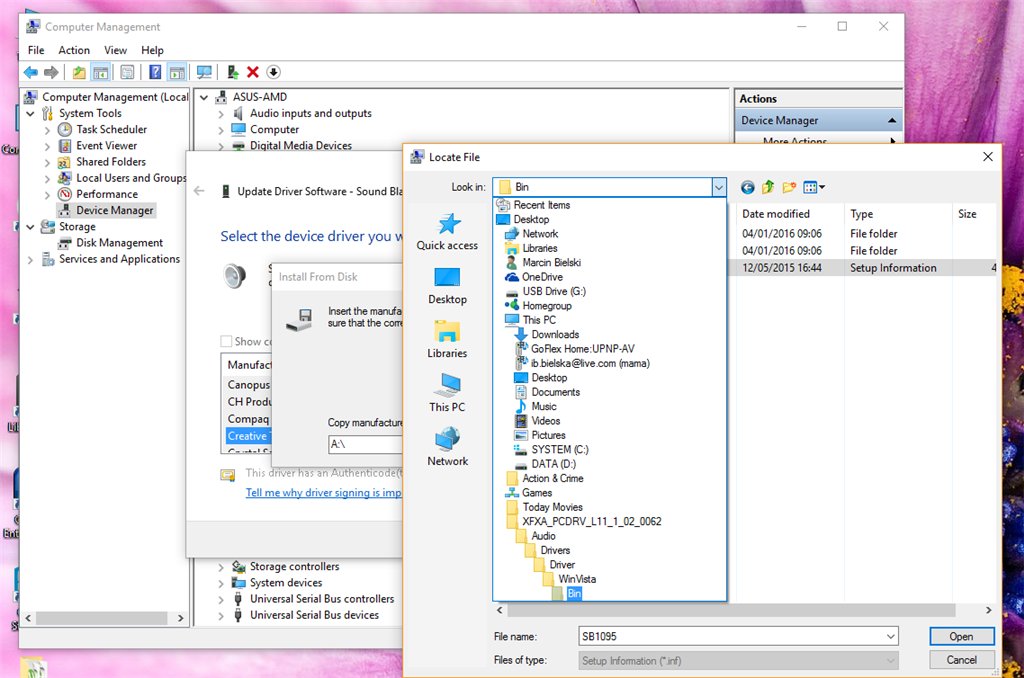1024x678 pixels.
Task: Toggle Show/Hide Action Pane toolbar icon
Action: [177, 73]
